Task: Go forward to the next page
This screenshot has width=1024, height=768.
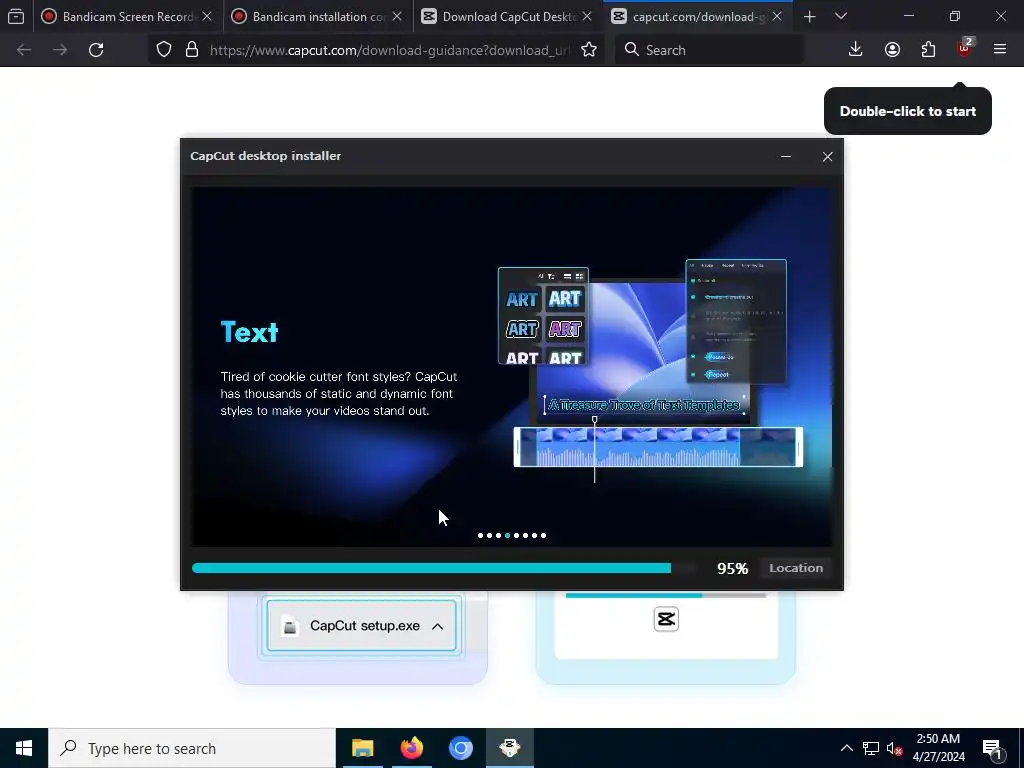Action: [60, 50]
